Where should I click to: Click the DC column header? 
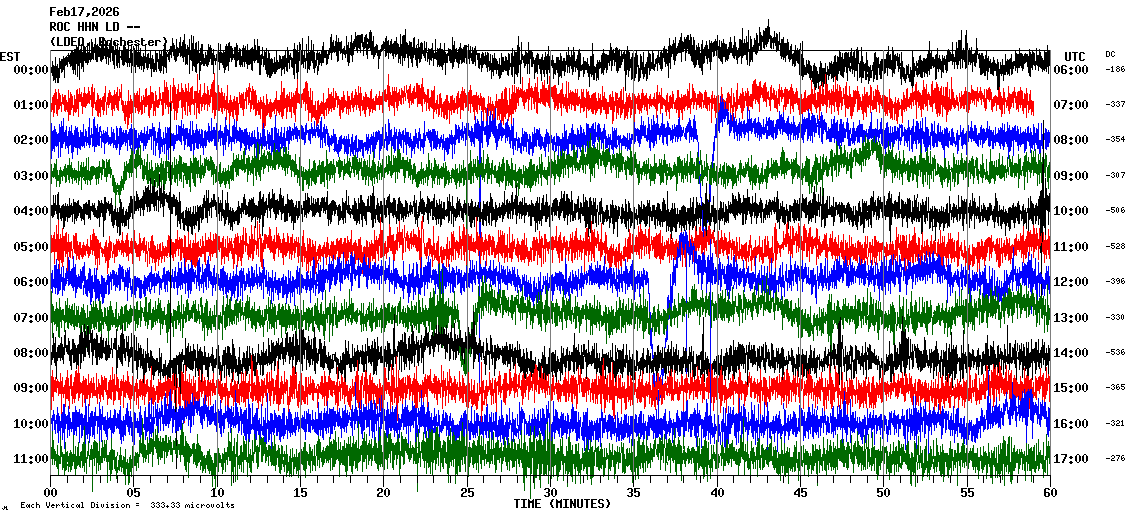point(1109,54)
